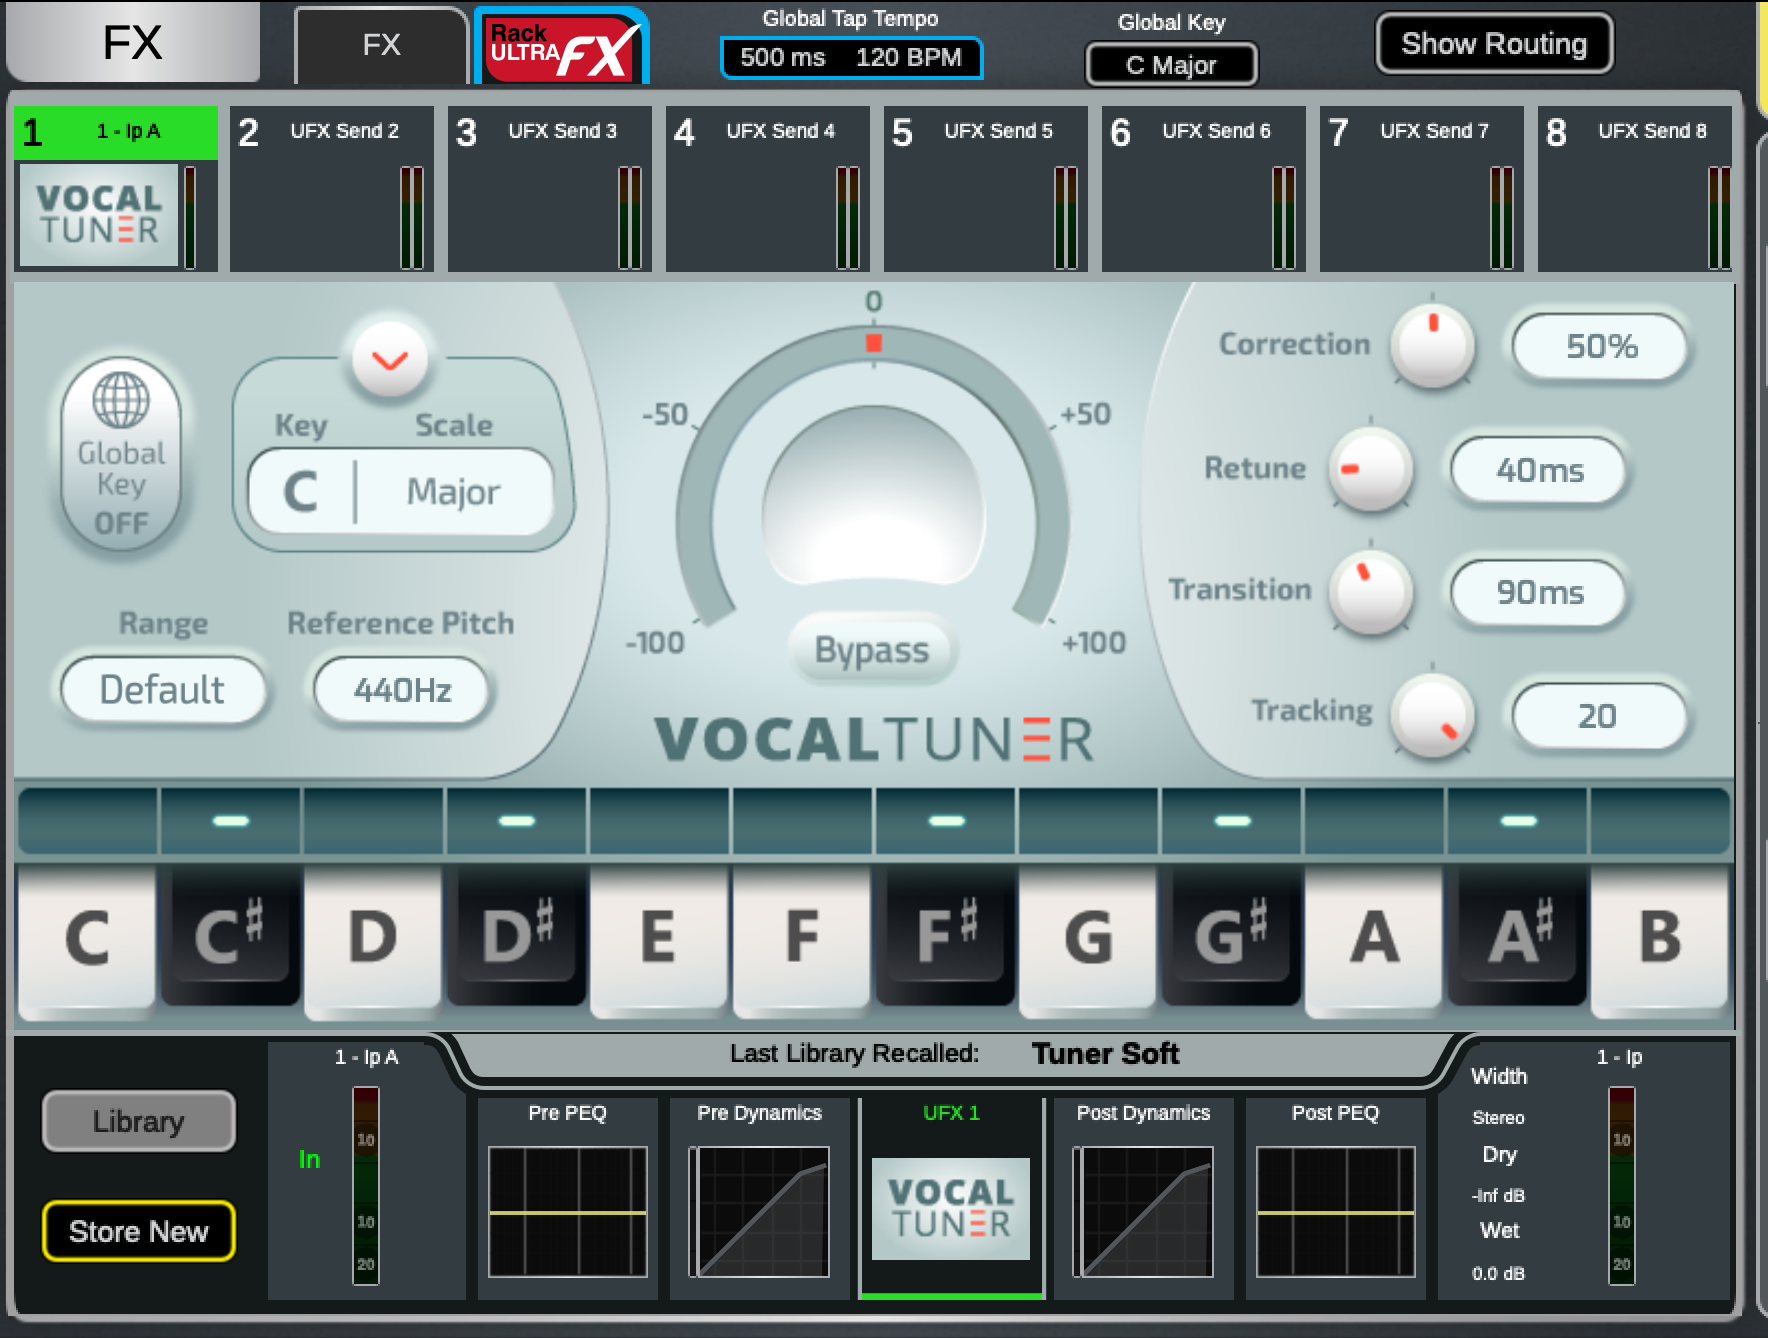Click the 90ms Transition value box
This screenshot has height=1338, width=1768.
click(1539, 592)
